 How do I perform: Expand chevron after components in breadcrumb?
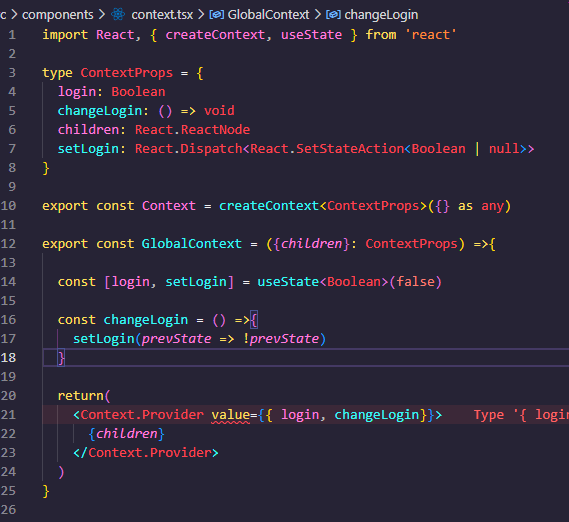pyautogui.click(x=102, y=15)
